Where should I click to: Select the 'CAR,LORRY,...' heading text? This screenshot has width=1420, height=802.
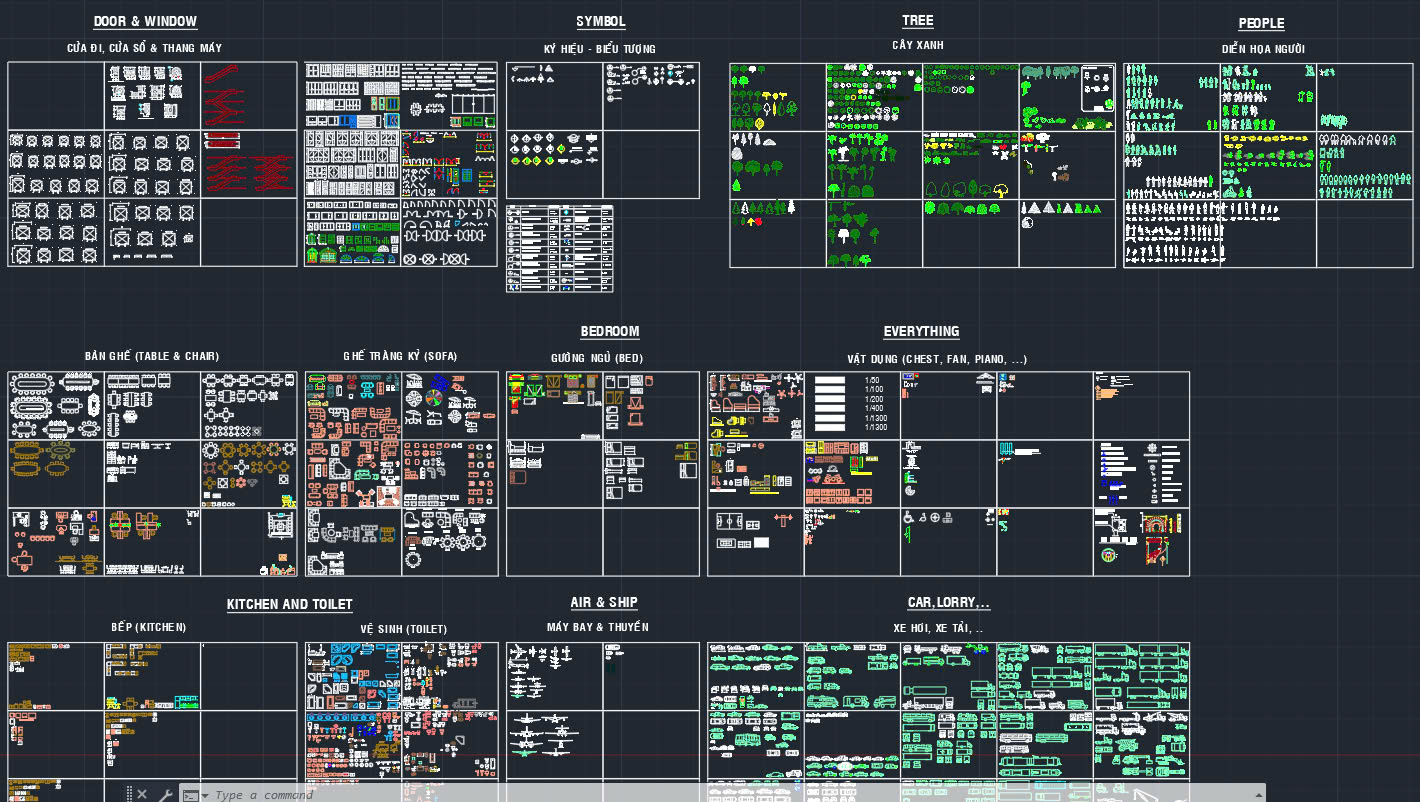949,602
